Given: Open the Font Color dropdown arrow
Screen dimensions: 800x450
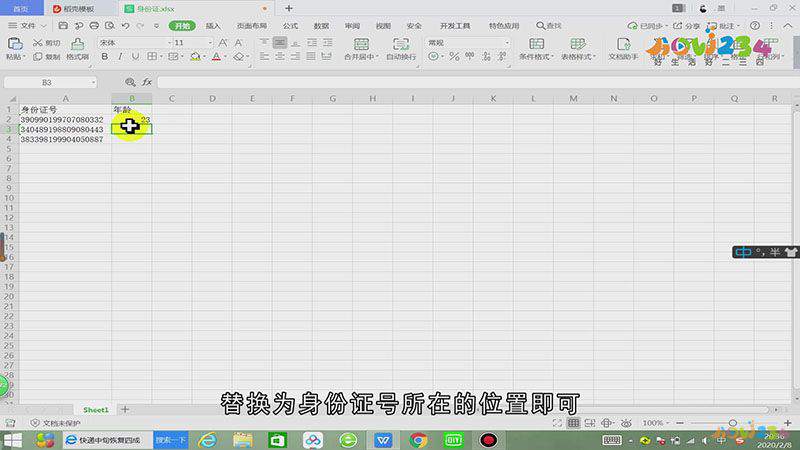Looking at the screenshot, I should (226, 57).
